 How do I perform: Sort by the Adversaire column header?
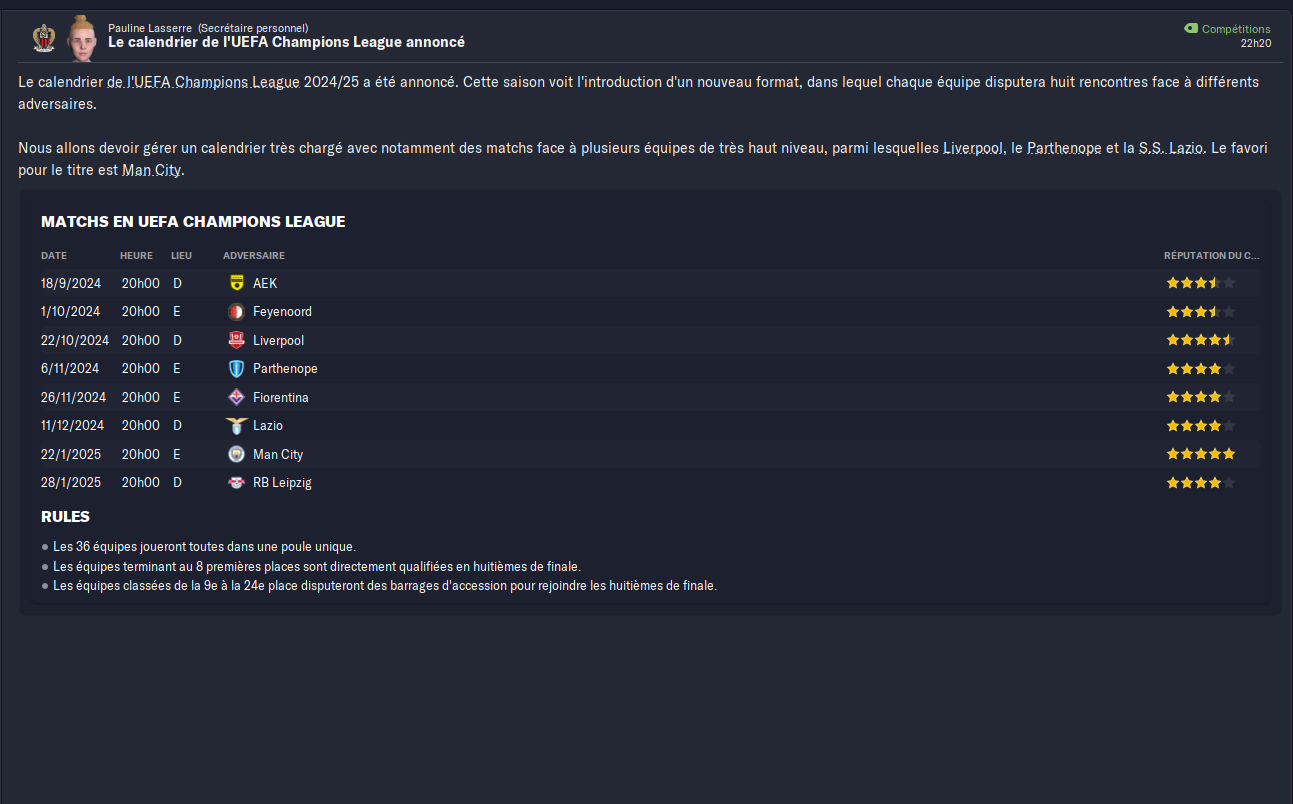254,256
